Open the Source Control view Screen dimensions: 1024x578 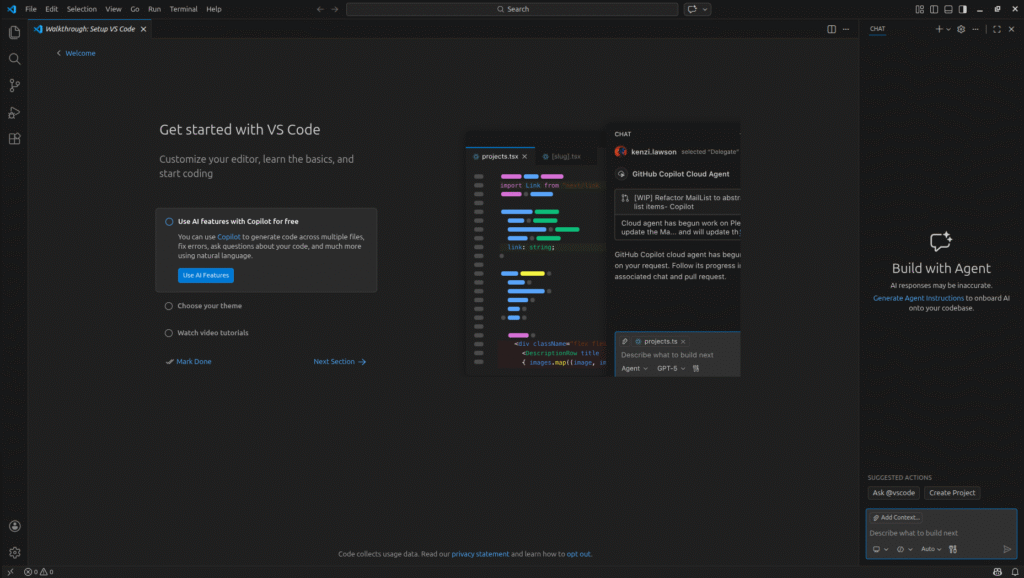[14, 86]
